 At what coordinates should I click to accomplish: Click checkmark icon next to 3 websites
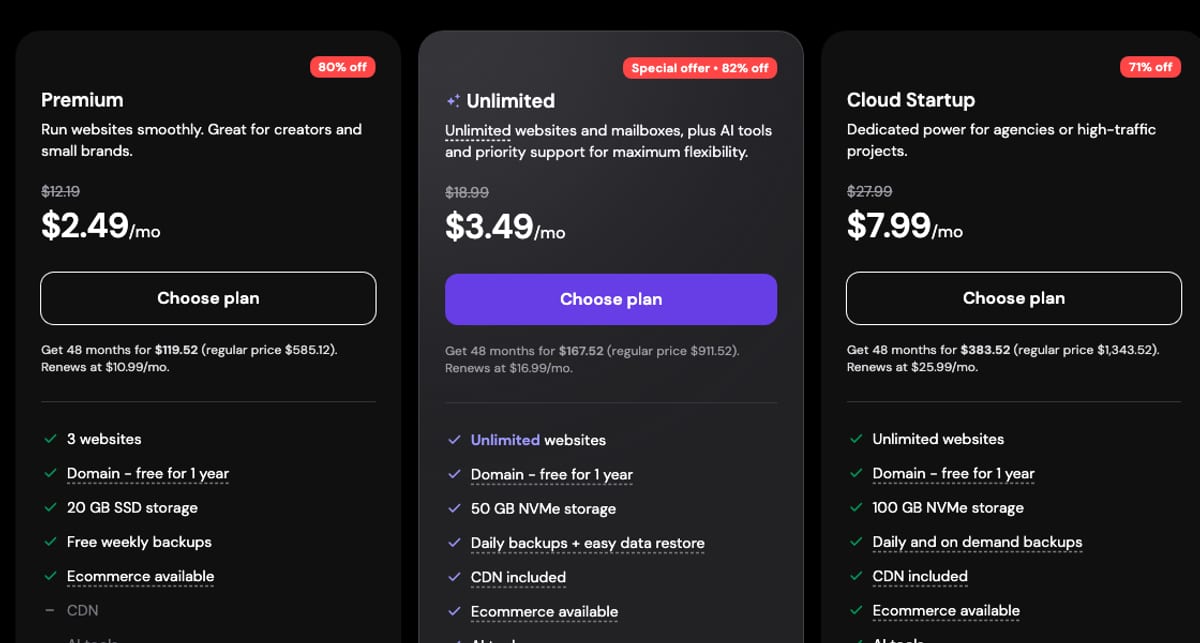click(x=50, y=439)
